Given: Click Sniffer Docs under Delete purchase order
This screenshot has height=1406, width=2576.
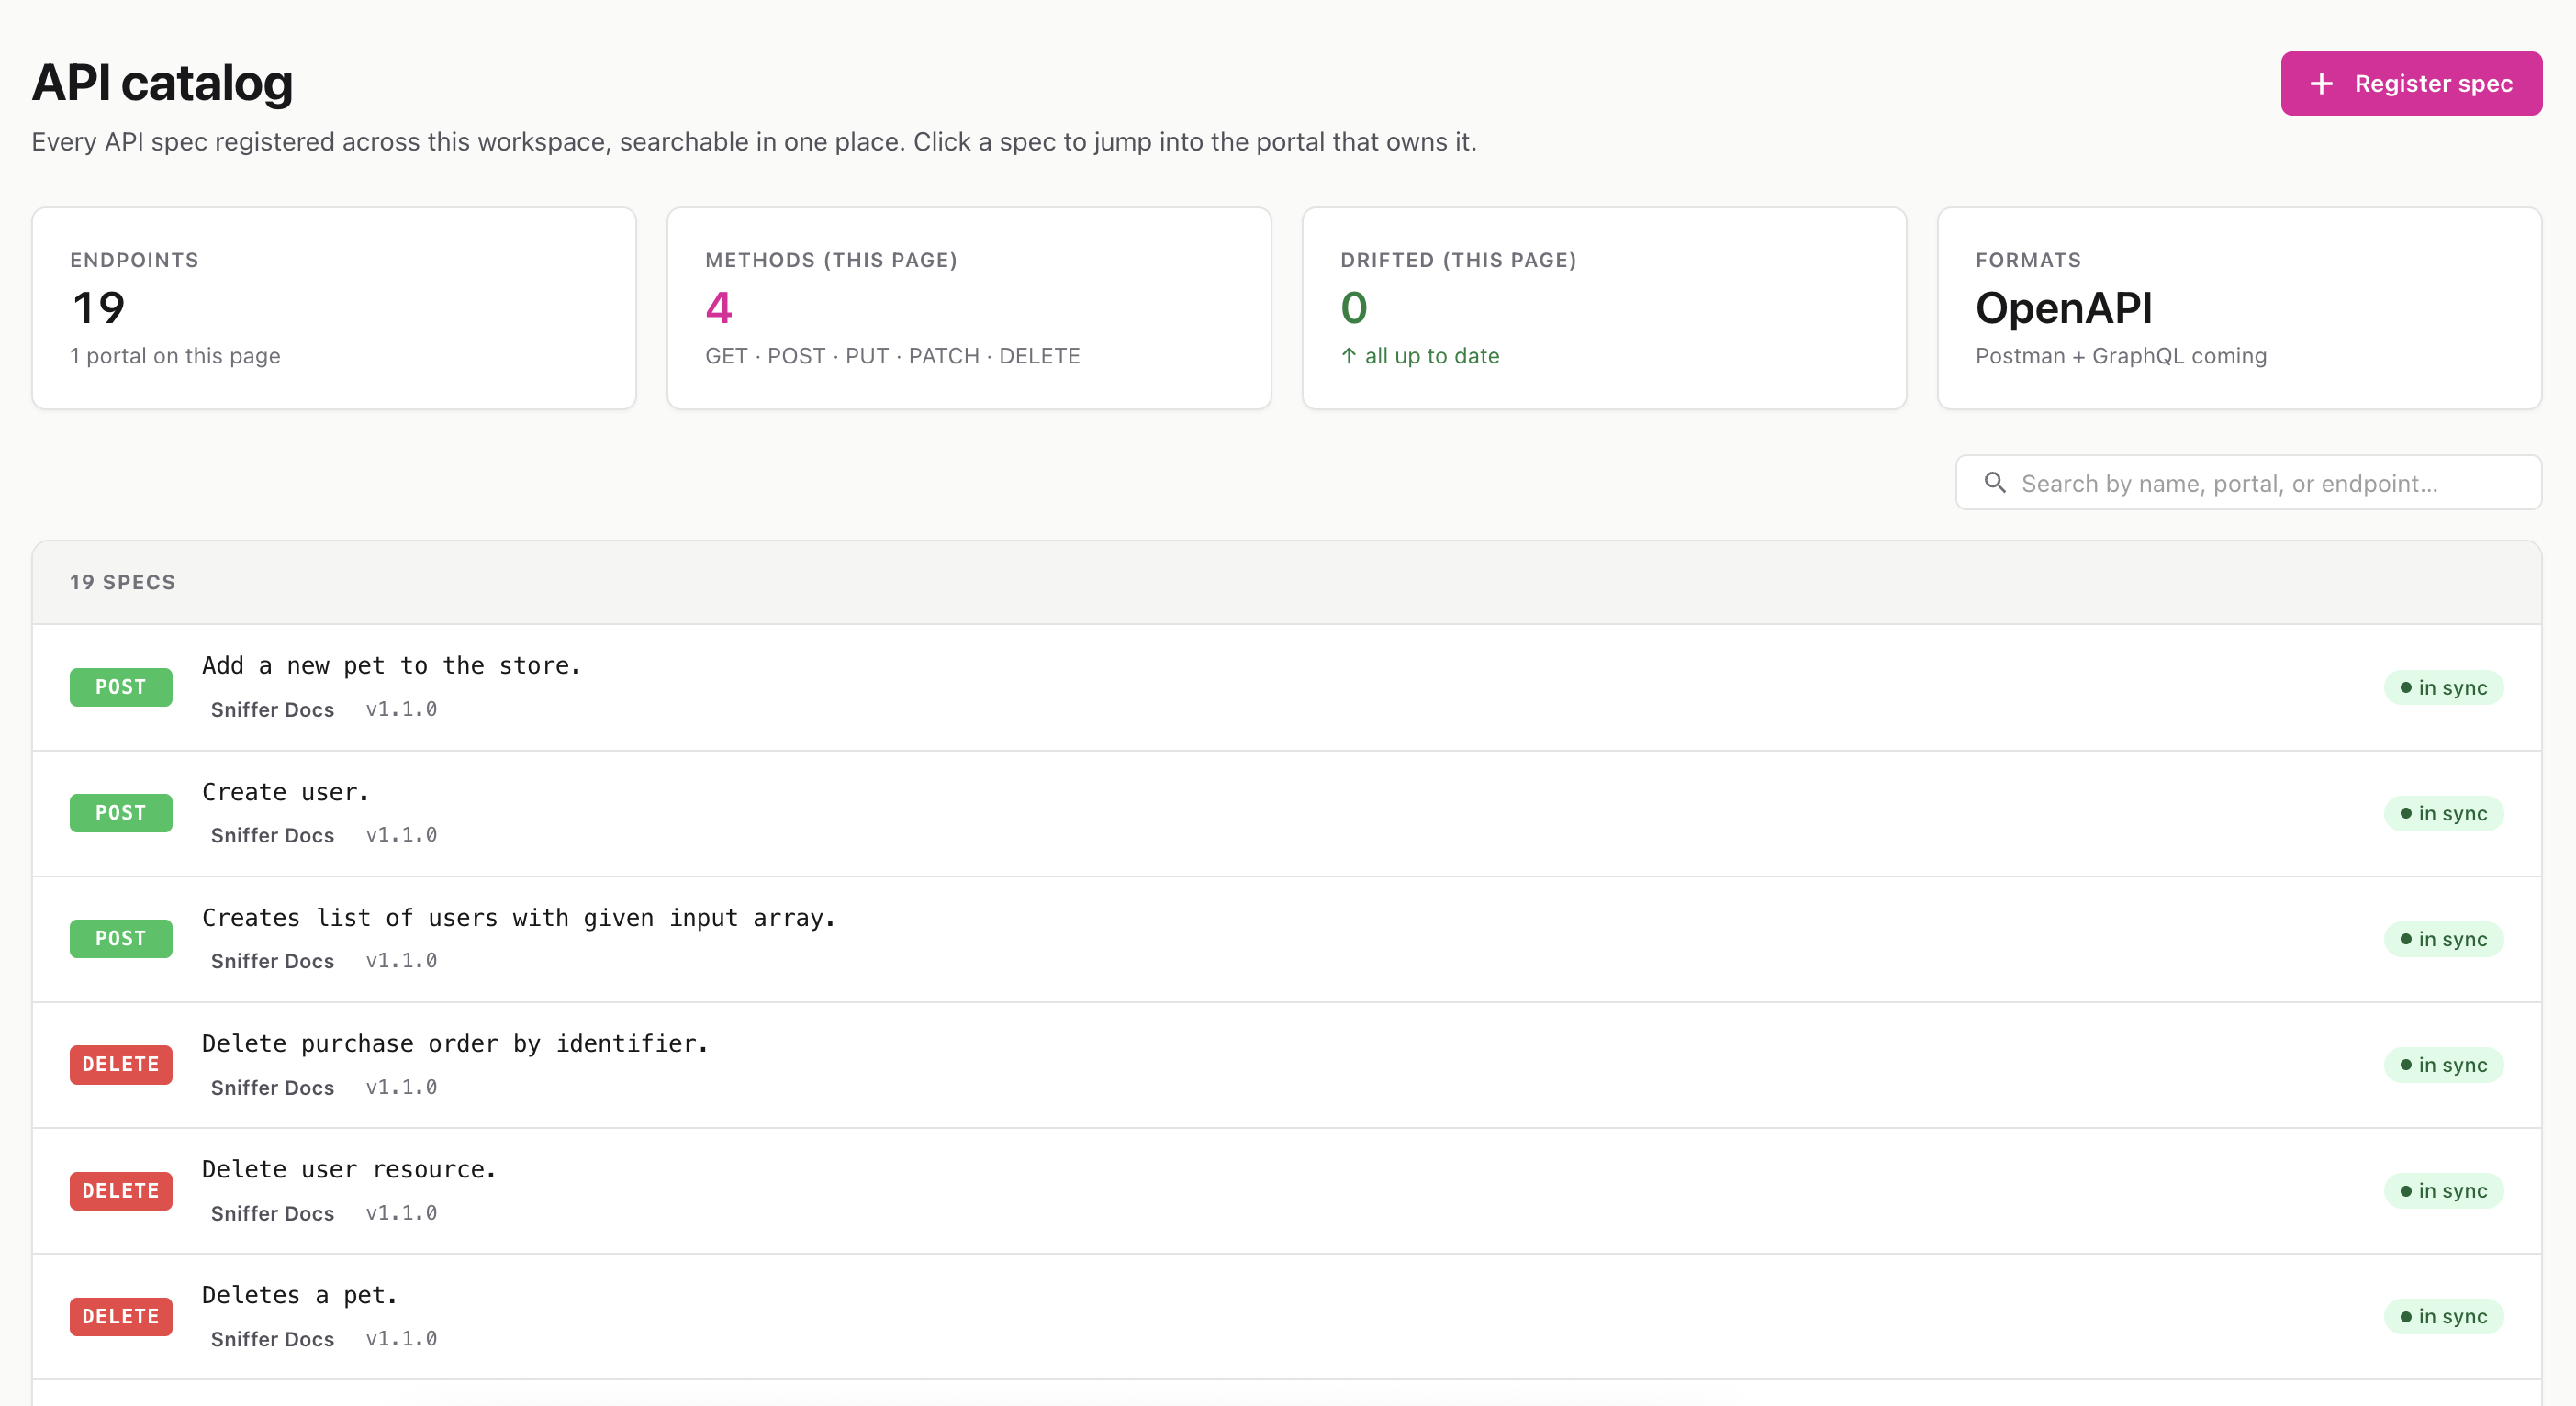Looking at the screenshot, I should 272,1088.
